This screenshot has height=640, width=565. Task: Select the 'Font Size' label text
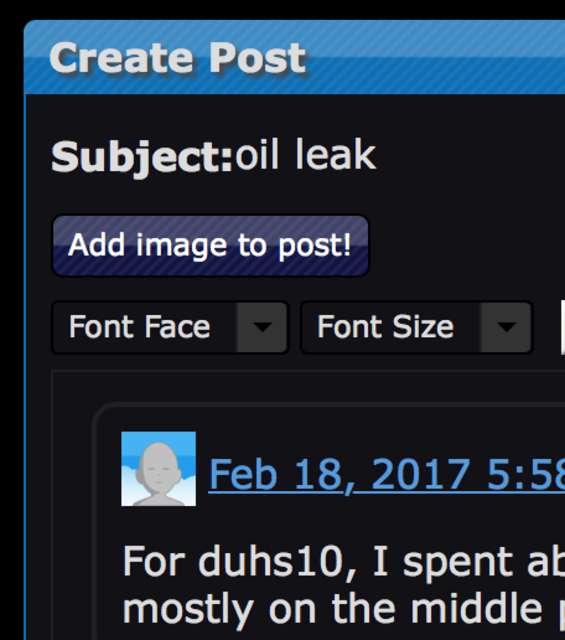(x=385, y=327)
